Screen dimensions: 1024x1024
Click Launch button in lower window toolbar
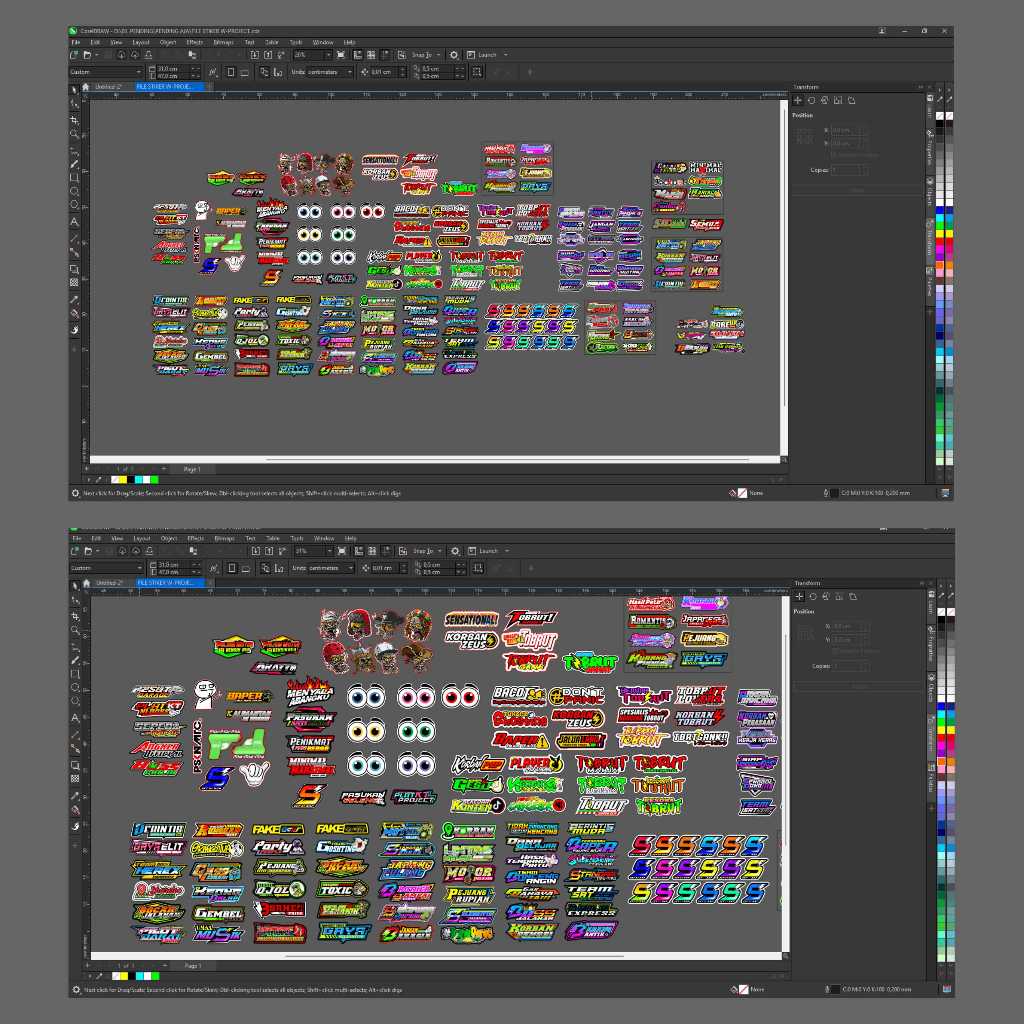(x=483, y=551)
